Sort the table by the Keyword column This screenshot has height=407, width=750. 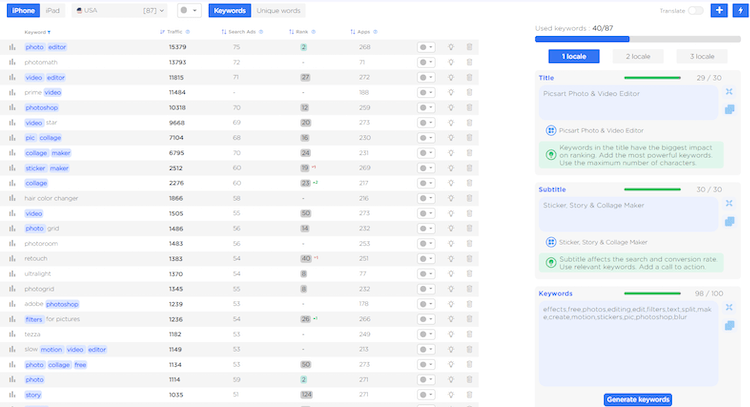(x=37, y=32)
